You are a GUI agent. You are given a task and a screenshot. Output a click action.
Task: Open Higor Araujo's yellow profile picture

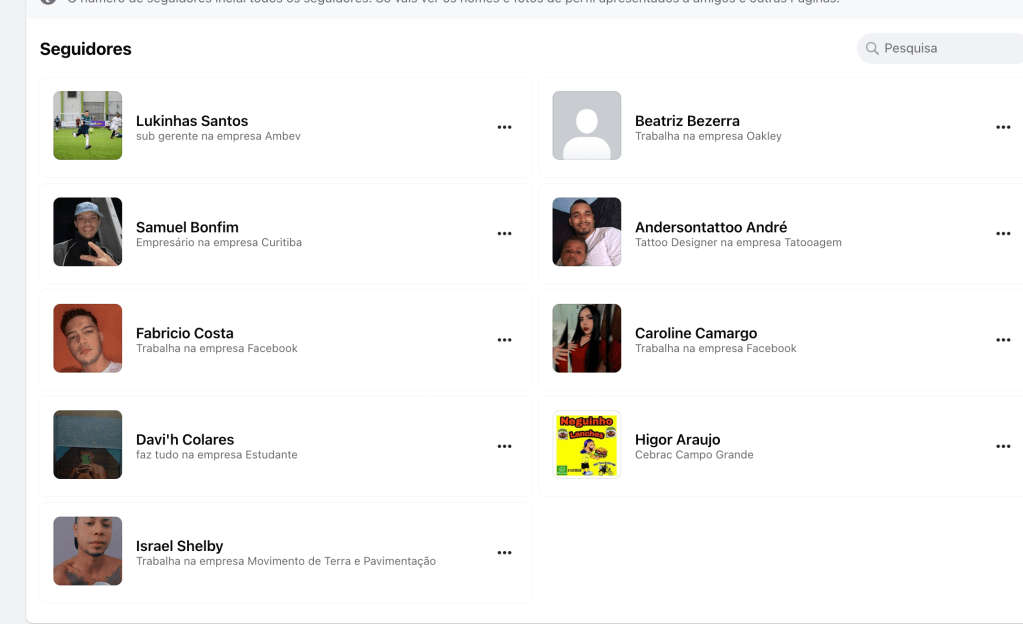point(587,445)
